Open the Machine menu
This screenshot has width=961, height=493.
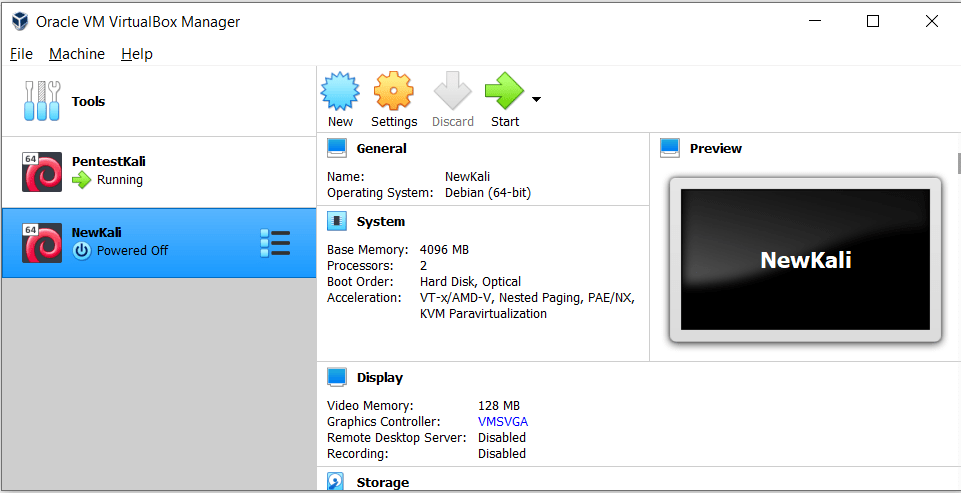point(77,54)
